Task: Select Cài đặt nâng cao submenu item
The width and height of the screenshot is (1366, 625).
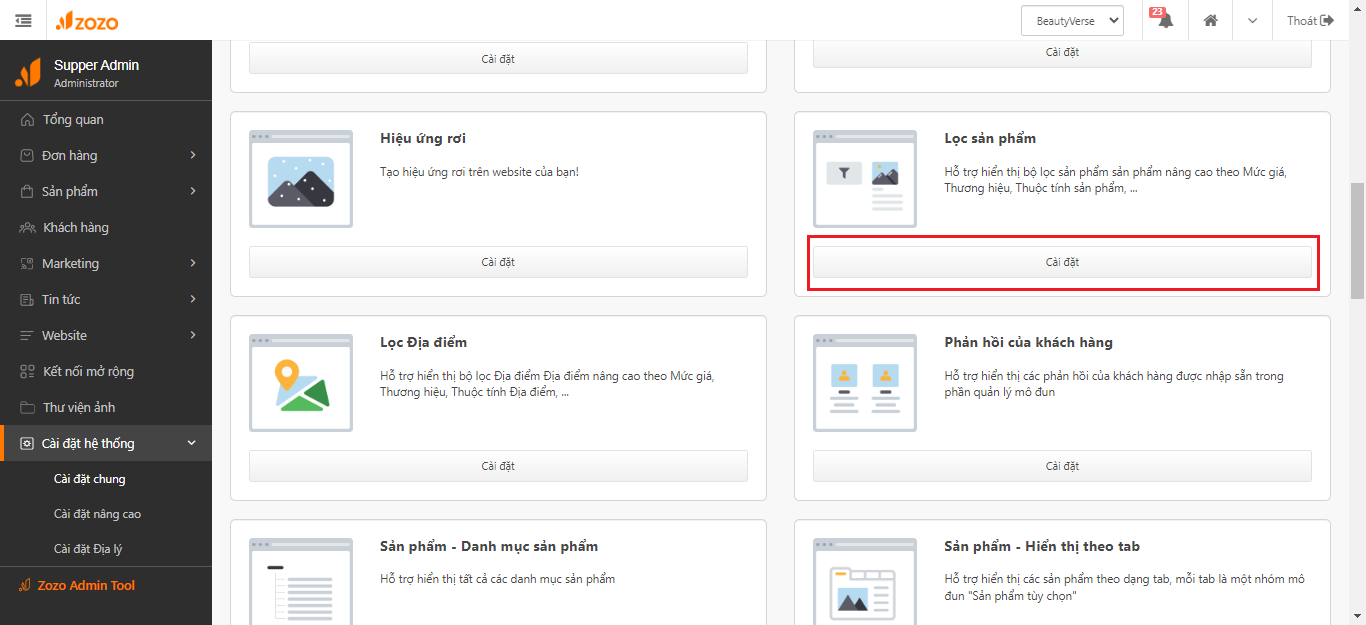Action: [x=97, y=514]
